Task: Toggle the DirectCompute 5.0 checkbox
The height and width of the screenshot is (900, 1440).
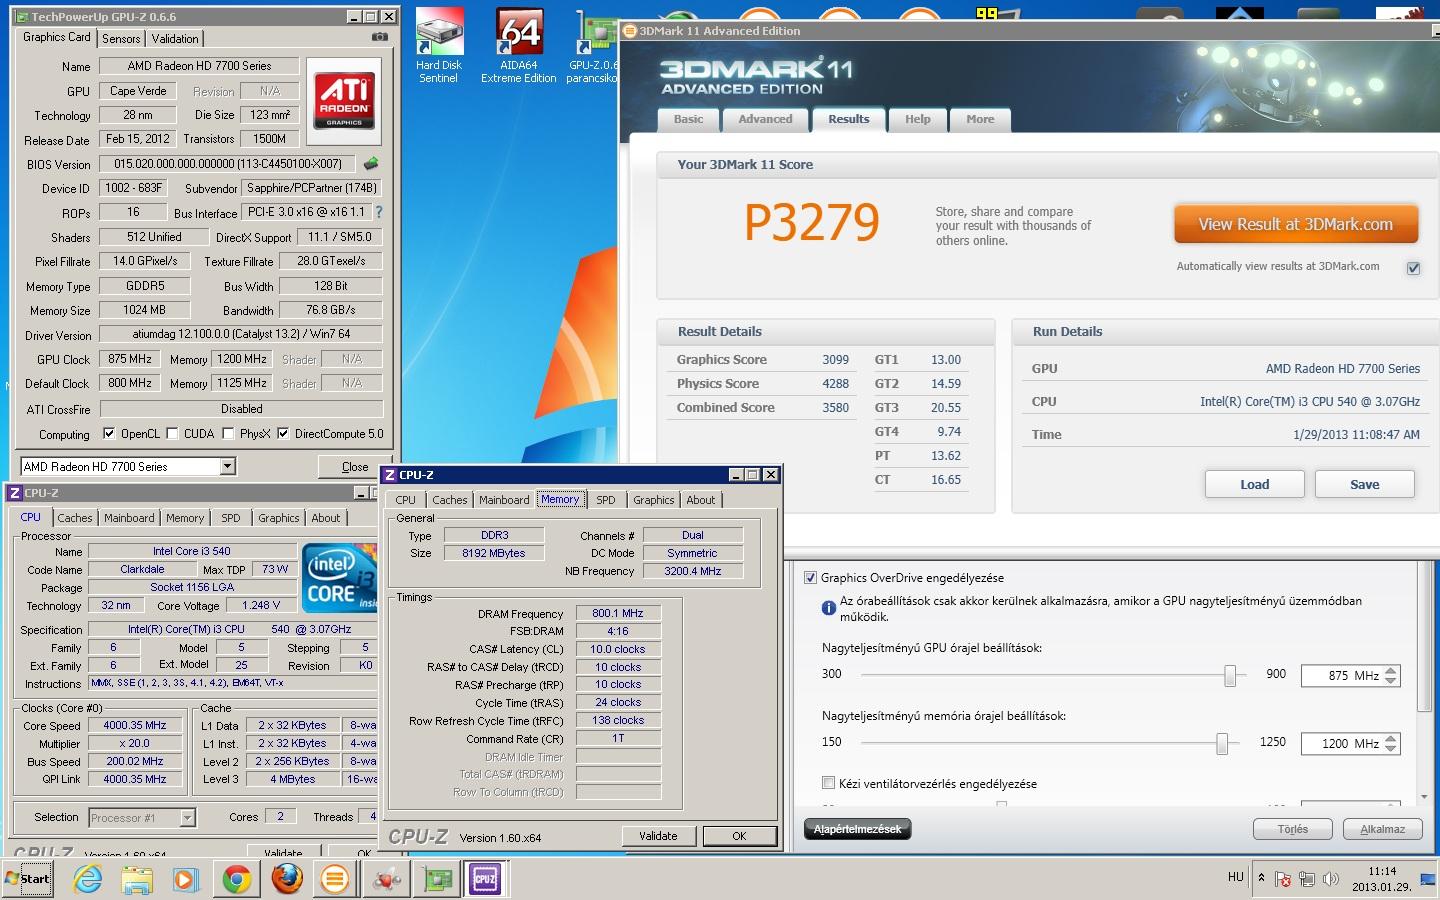Action: 283,433
